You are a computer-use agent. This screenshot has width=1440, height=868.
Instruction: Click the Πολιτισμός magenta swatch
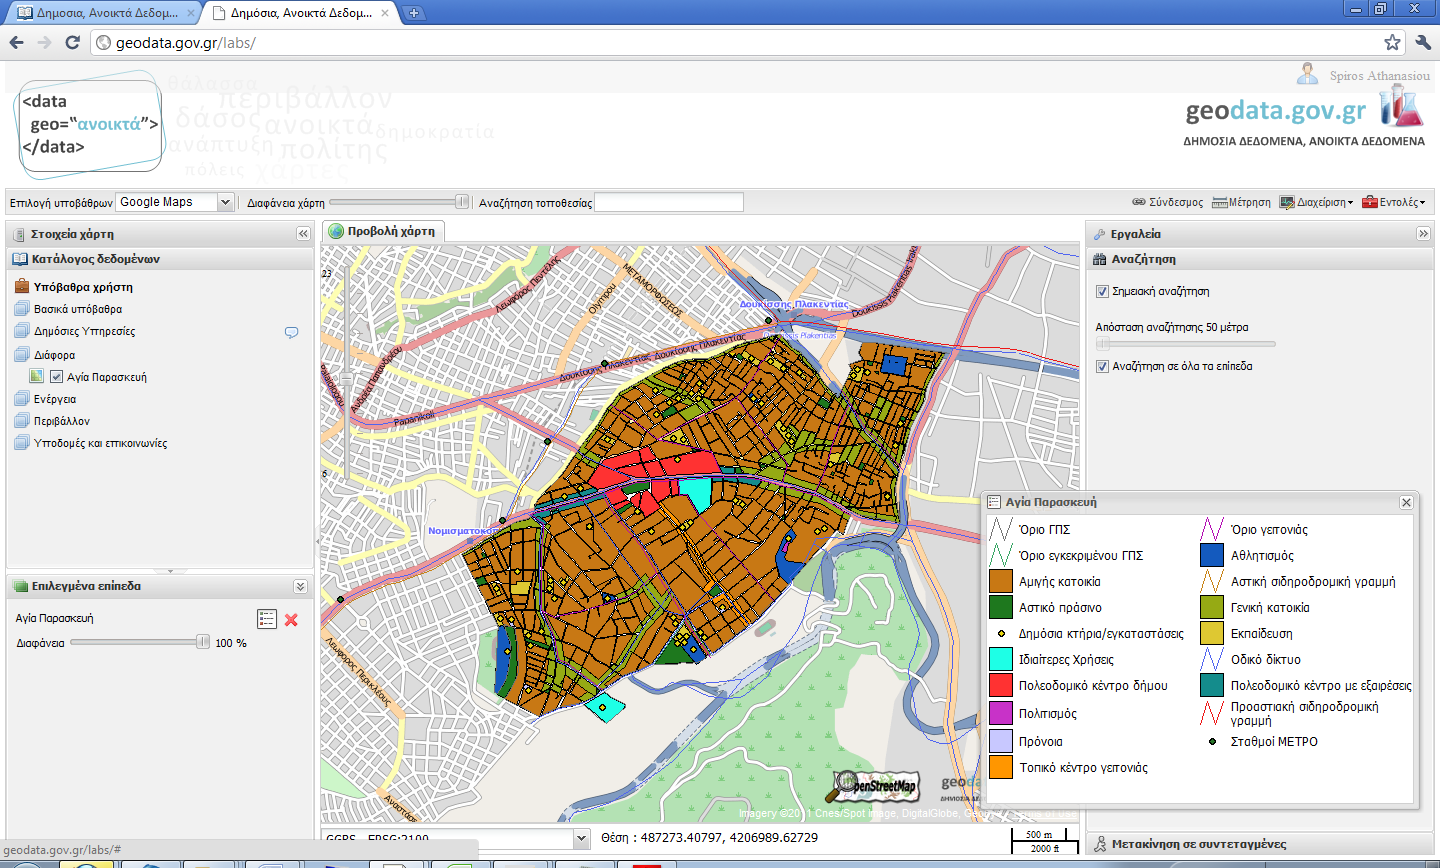click(1001, 713)
